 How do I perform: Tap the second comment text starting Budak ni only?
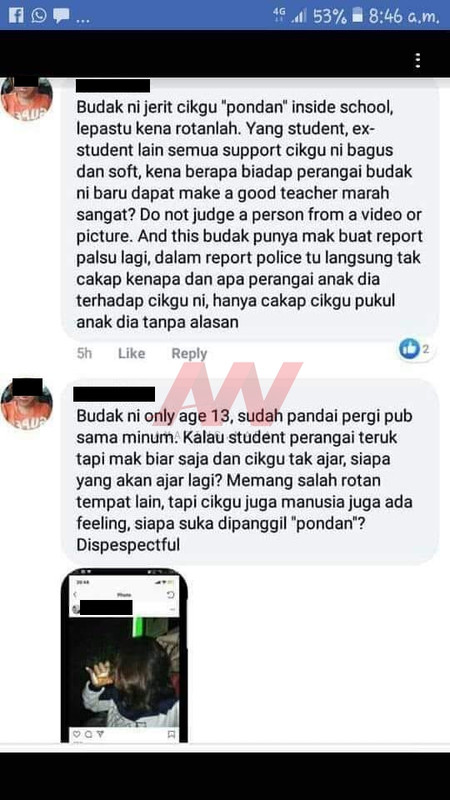click(x=245, y=481)
